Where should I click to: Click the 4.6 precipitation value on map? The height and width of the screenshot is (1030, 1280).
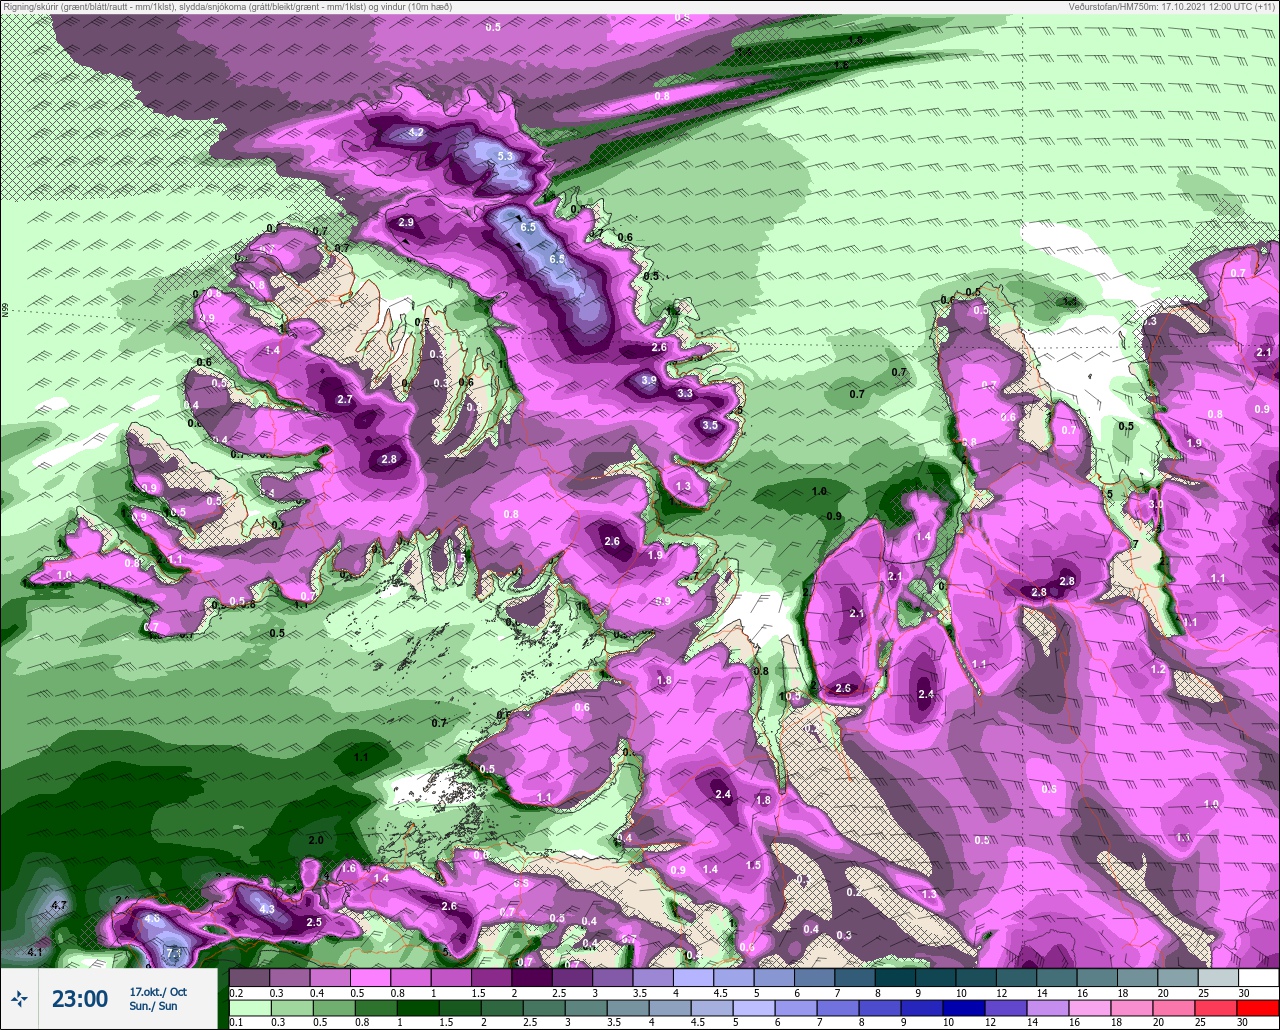pos(152,919)
